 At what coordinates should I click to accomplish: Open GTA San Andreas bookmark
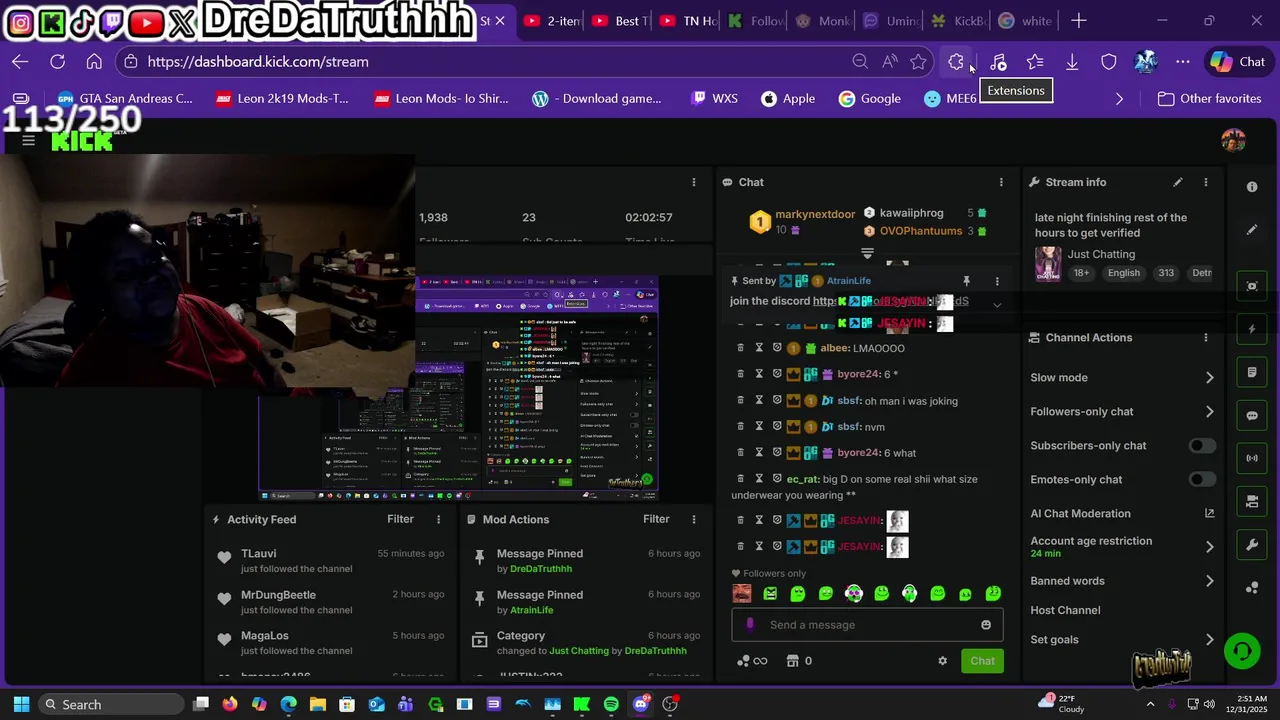[125, 99]
